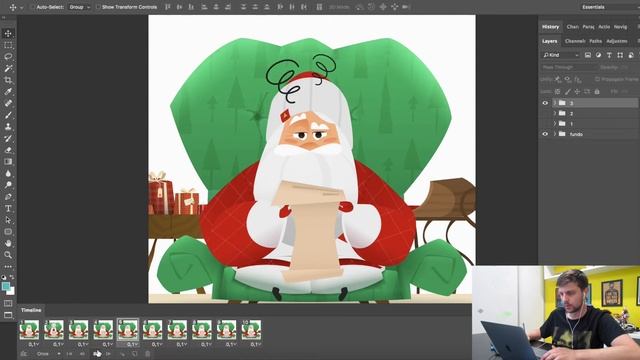This screenshot has height=360, width=640.
Task: Select the Dodge tool
Action: 8,185
